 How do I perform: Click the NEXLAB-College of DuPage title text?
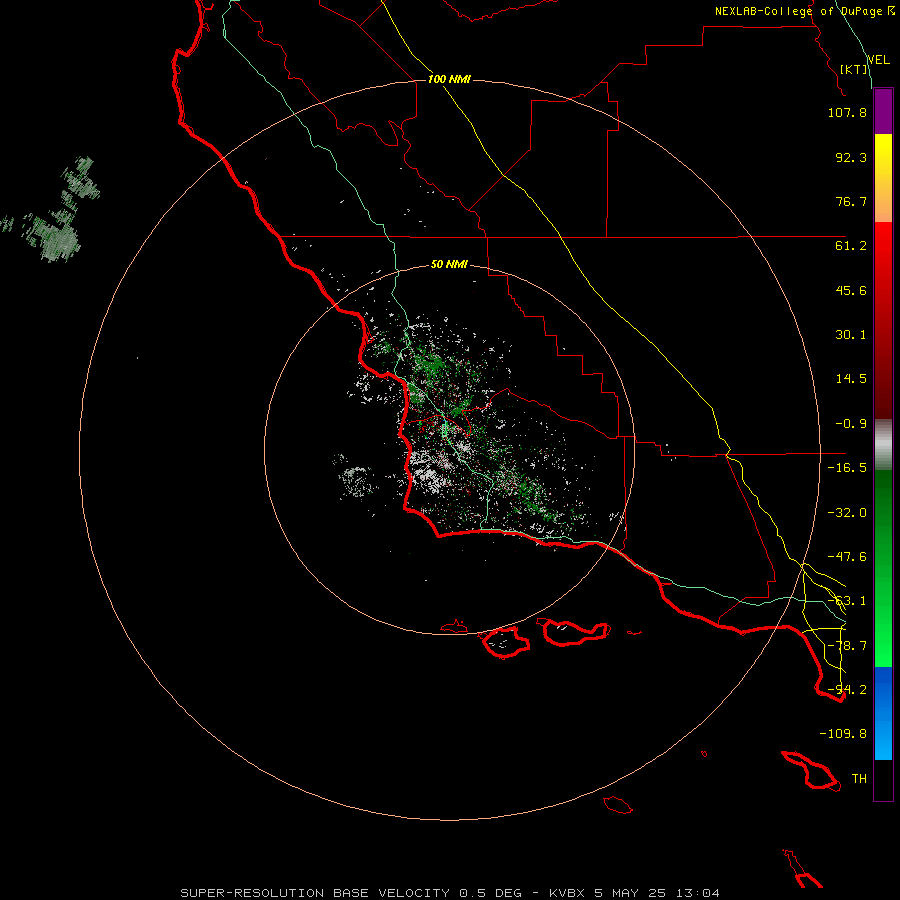click(x=799, y=11)
